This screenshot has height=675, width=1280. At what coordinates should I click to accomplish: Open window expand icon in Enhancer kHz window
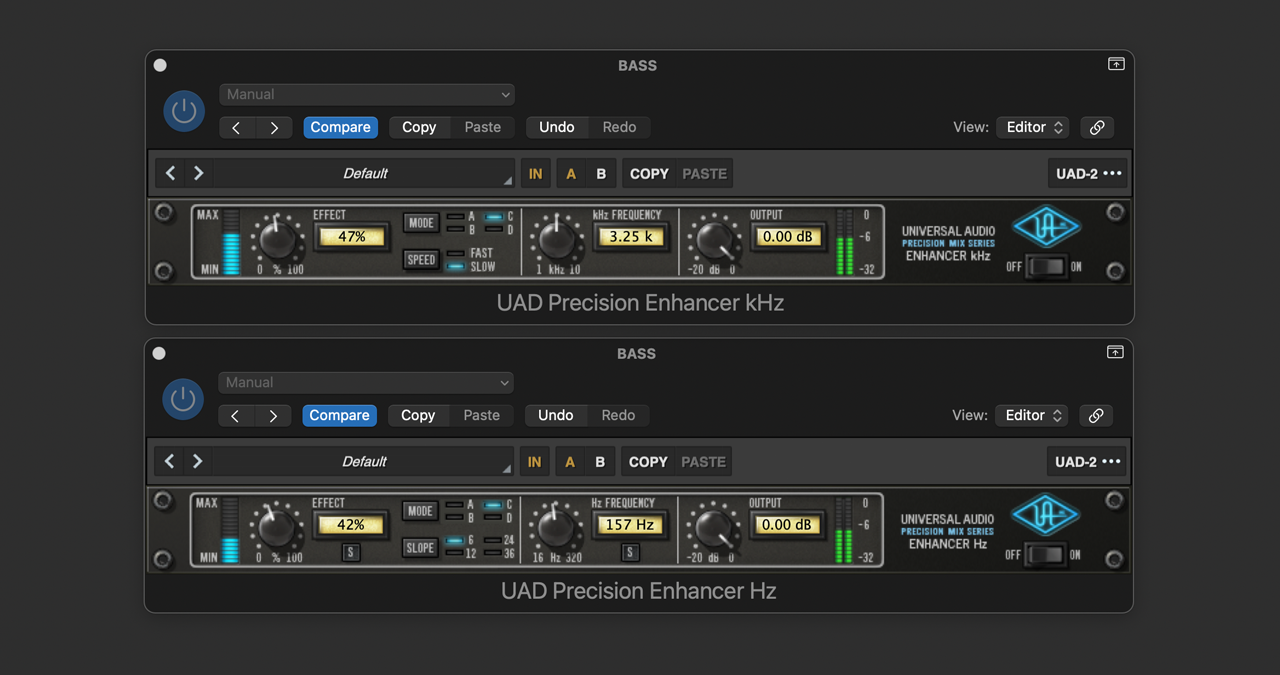click(x=1116, y=64)
